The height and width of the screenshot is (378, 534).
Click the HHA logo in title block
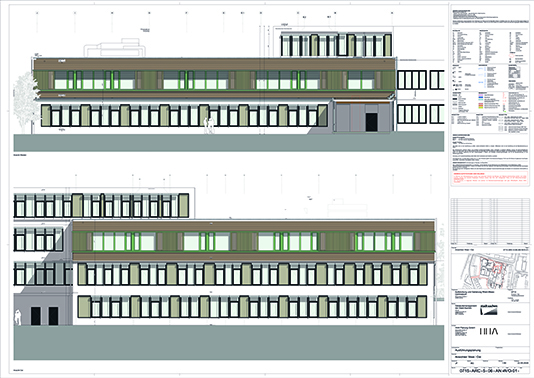(x=489, y=331)
